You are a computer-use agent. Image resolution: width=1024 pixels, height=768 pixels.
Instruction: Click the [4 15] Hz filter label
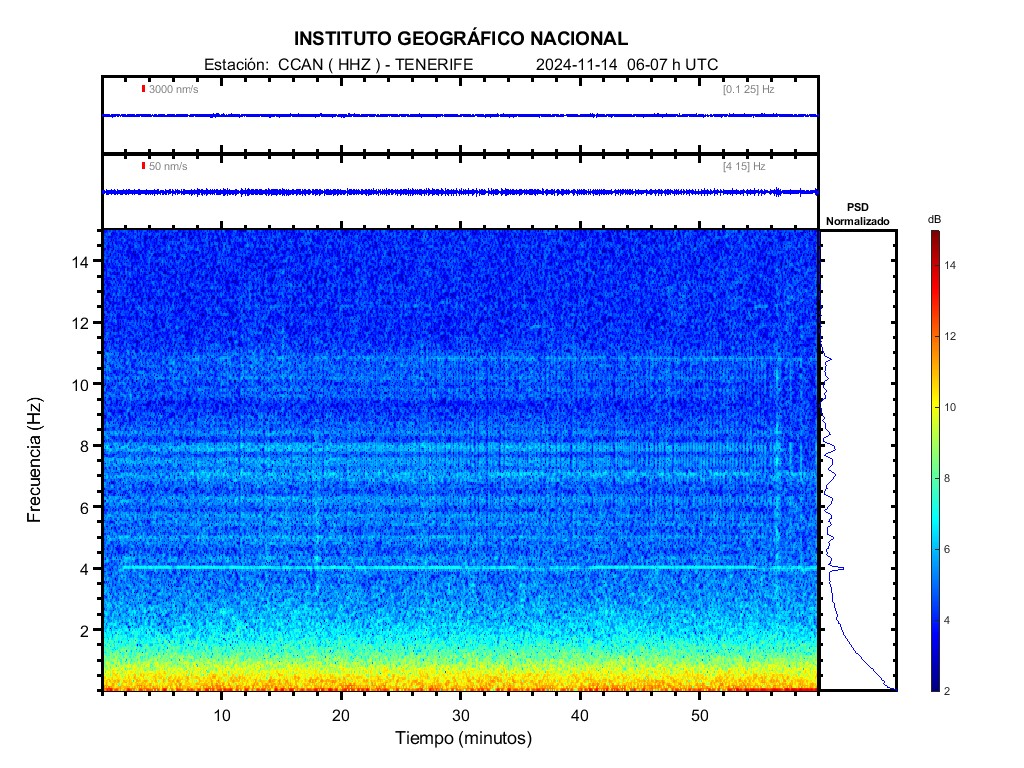[744, 167]
